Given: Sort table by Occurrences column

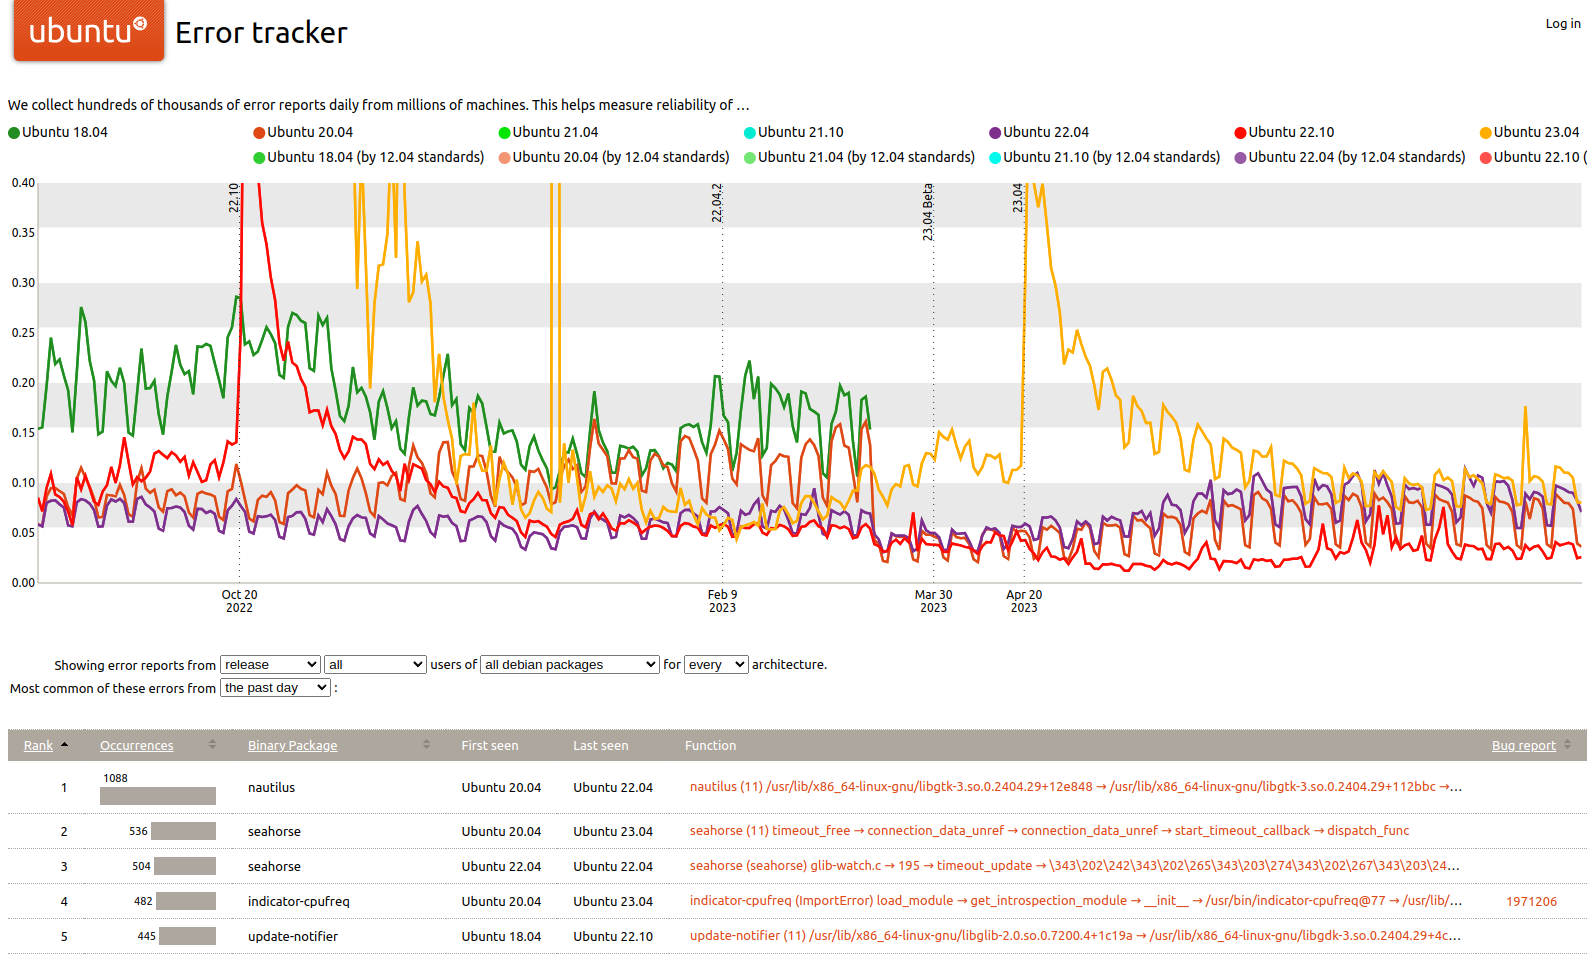Looking at the screenshot, I should pos(136,746).
